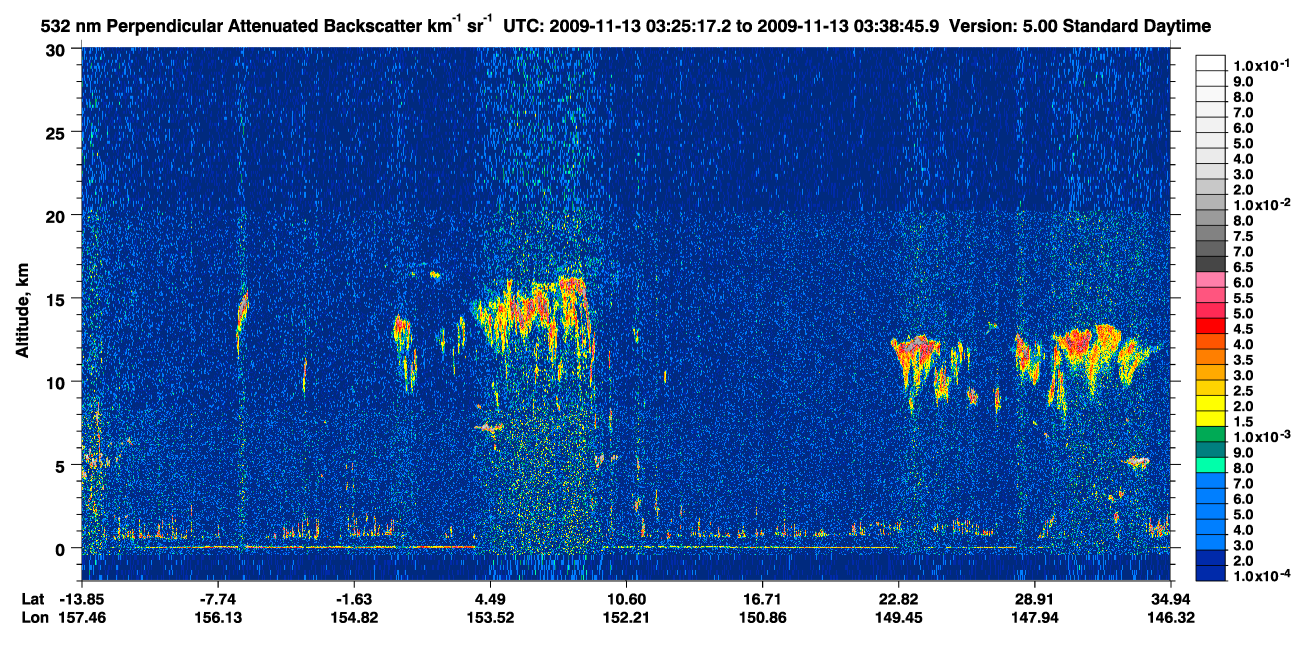The width and height of the screenshot is (1300, 667).
Task: Click the altitude tick label '30'
Action: tap(57, 49)
